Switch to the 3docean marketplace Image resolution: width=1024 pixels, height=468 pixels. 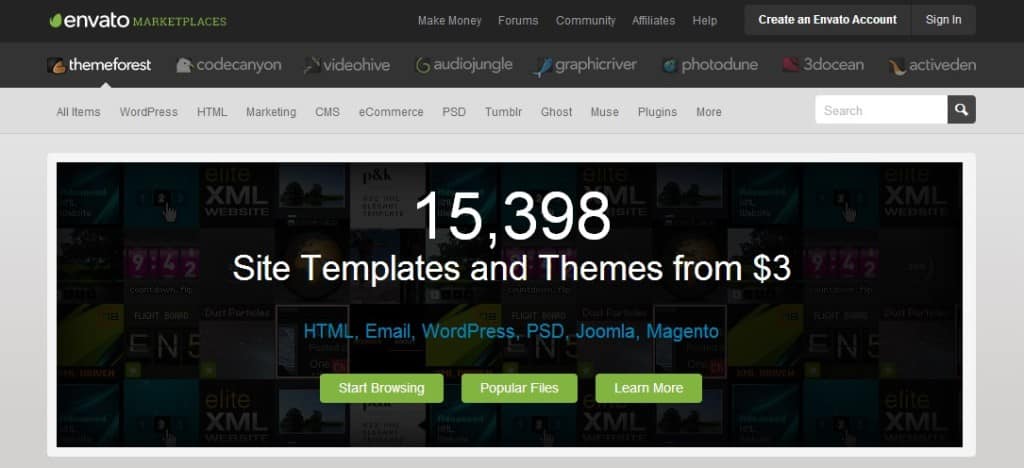point(824,65)
